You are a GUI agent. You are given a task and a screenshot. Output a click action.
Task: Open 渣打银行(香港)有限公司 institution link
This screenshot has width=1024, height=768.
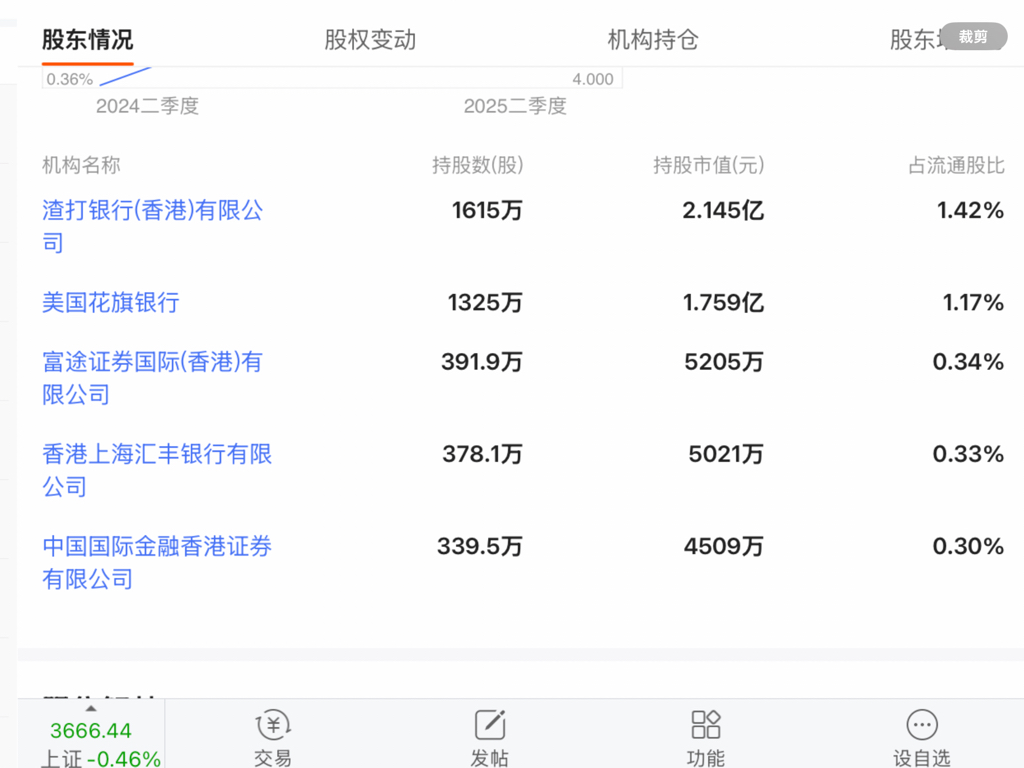pyautogui.click(x=153, y=227)
